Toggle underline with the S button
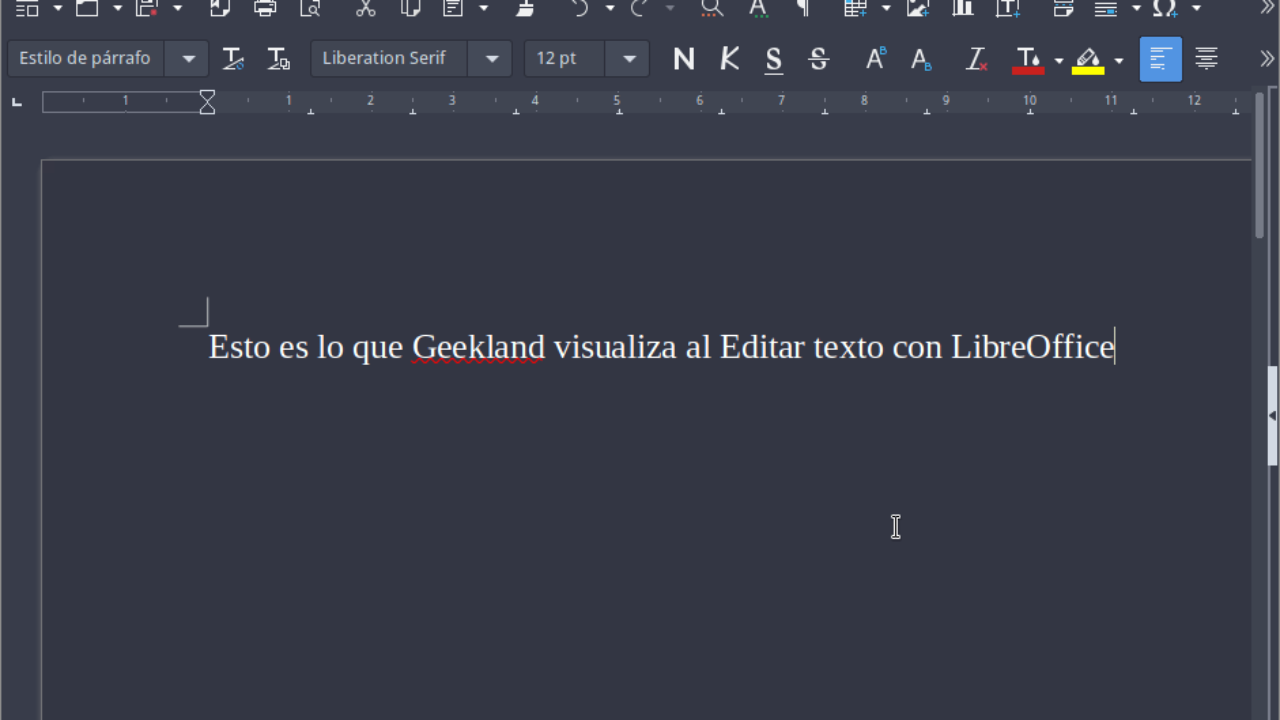The image size is (1280, 720). [774, 59]
